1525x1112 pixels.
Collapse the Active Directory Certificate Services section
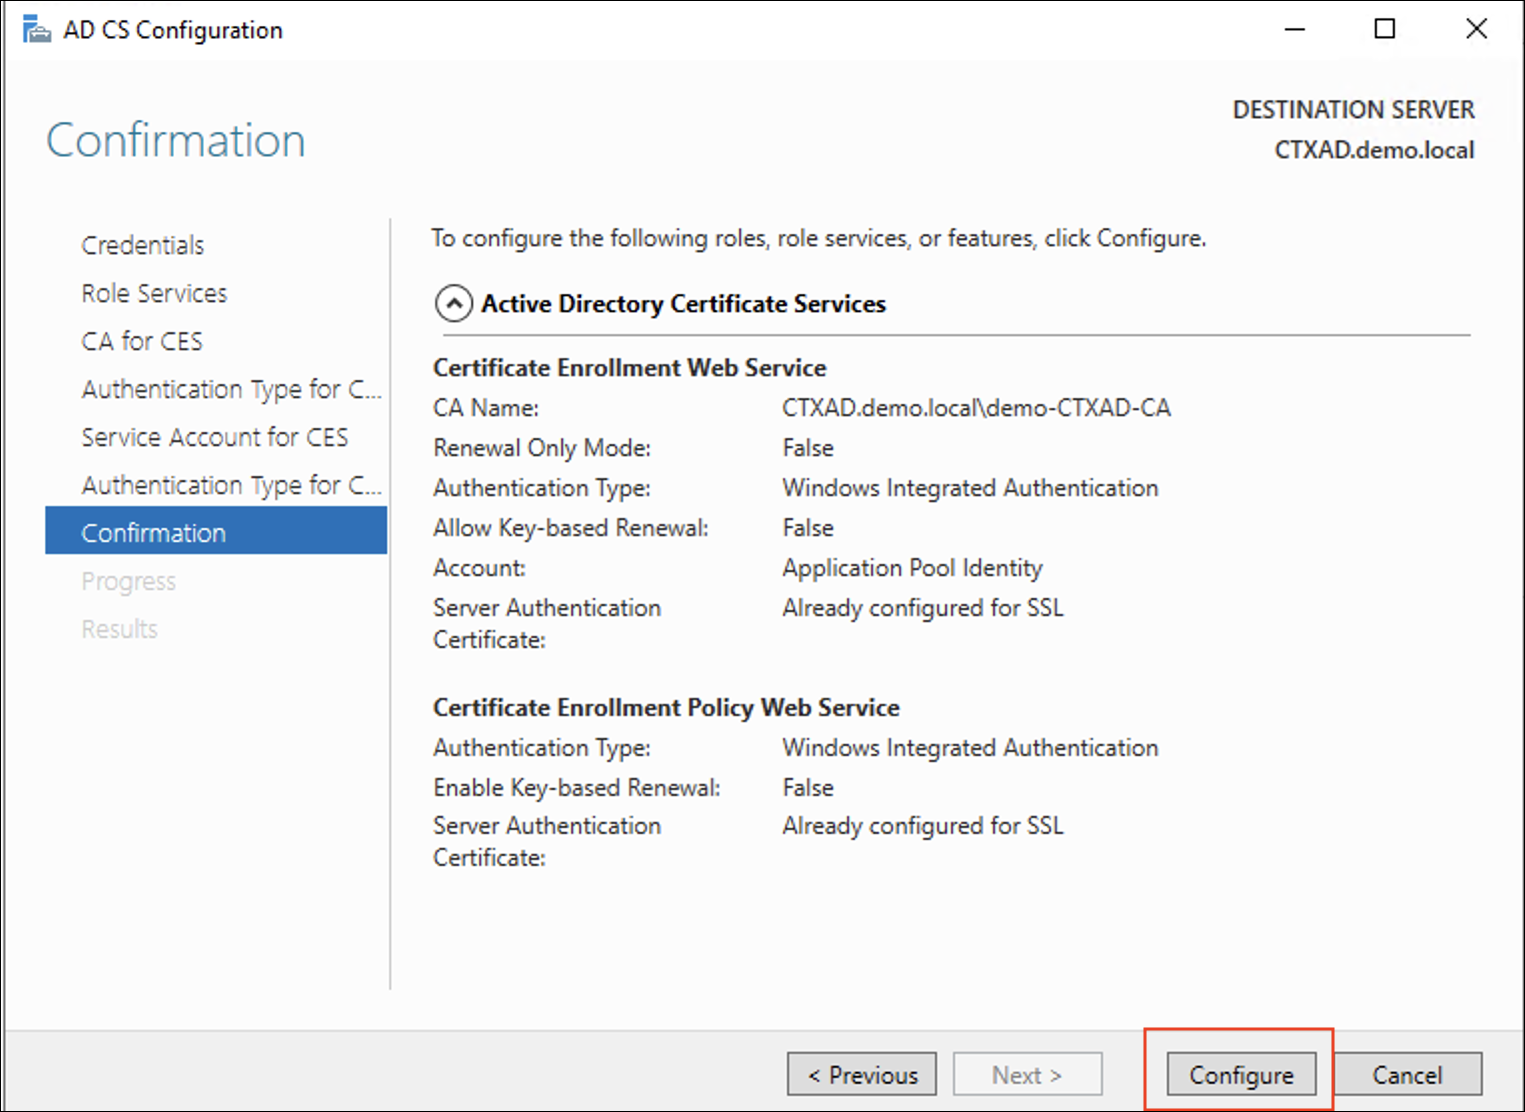[x=454, y=303]
